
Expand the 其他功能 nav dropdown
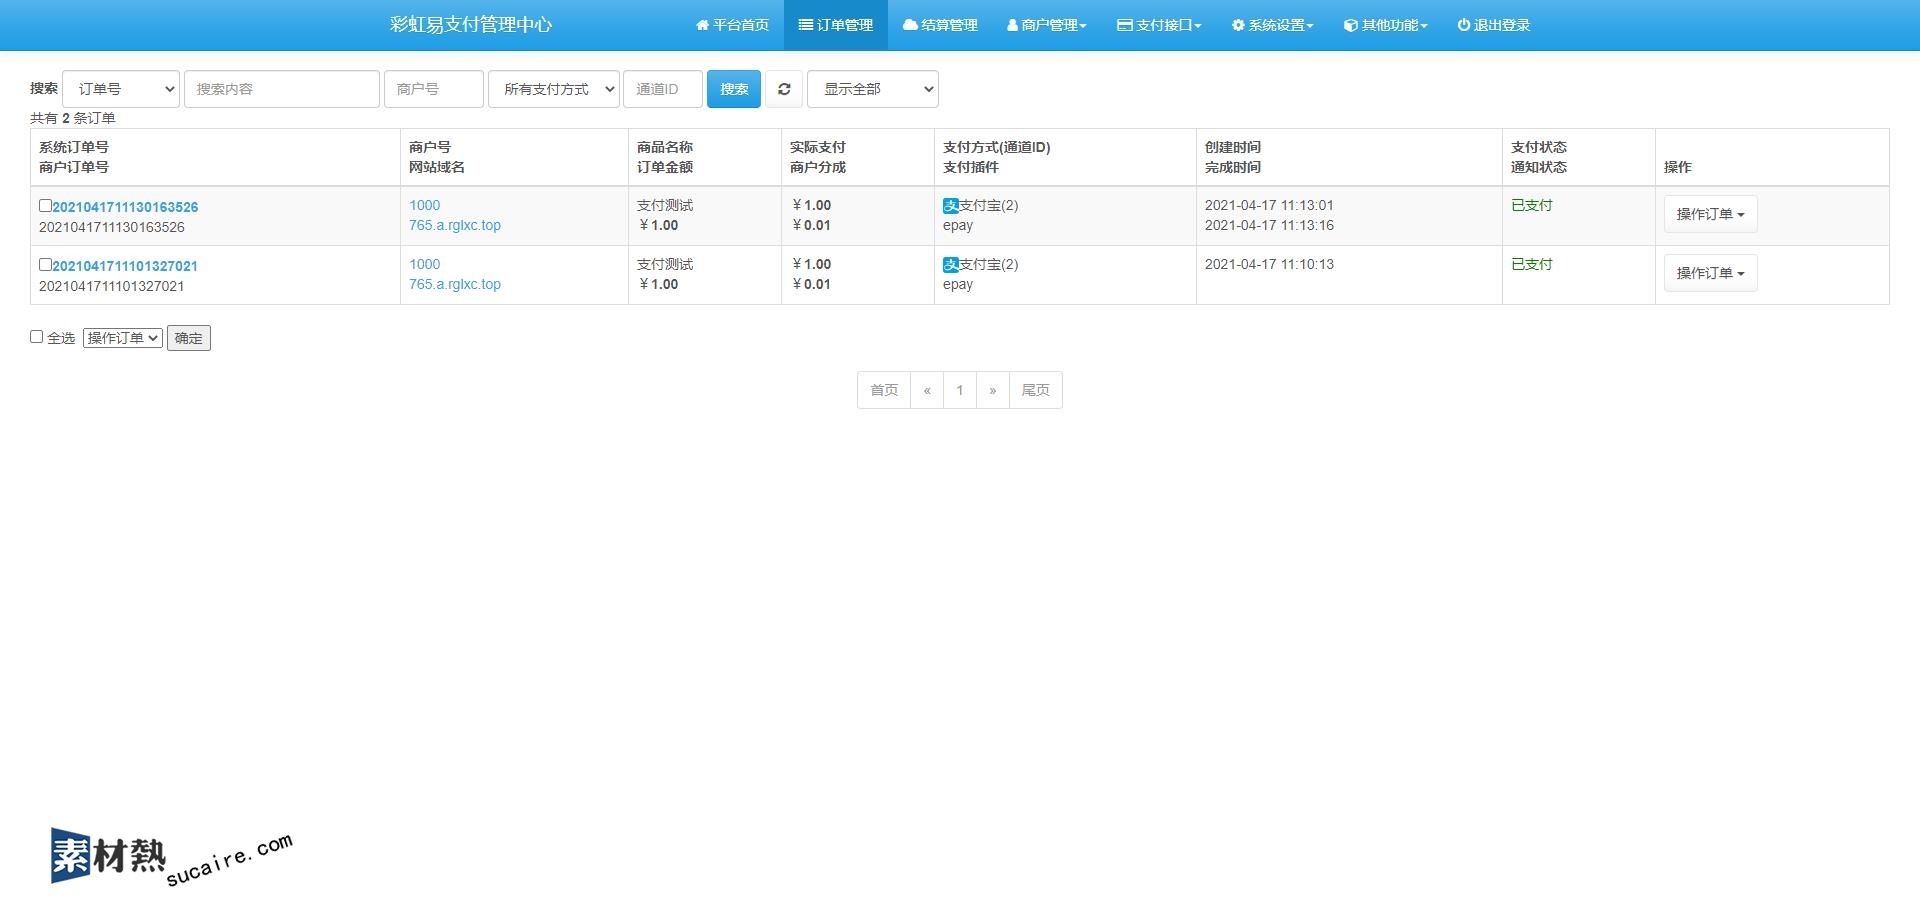click(1385, 25)
